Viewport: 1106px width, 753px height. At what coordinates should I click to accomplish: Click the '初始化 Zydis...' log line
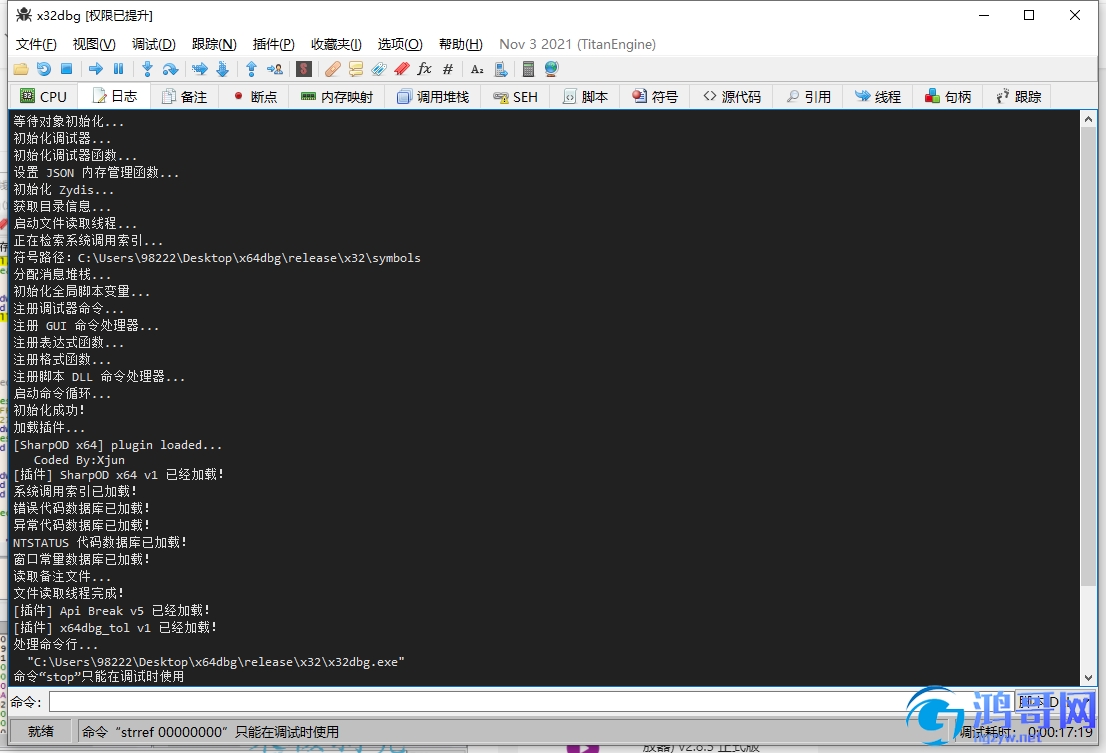coord(63,190)
